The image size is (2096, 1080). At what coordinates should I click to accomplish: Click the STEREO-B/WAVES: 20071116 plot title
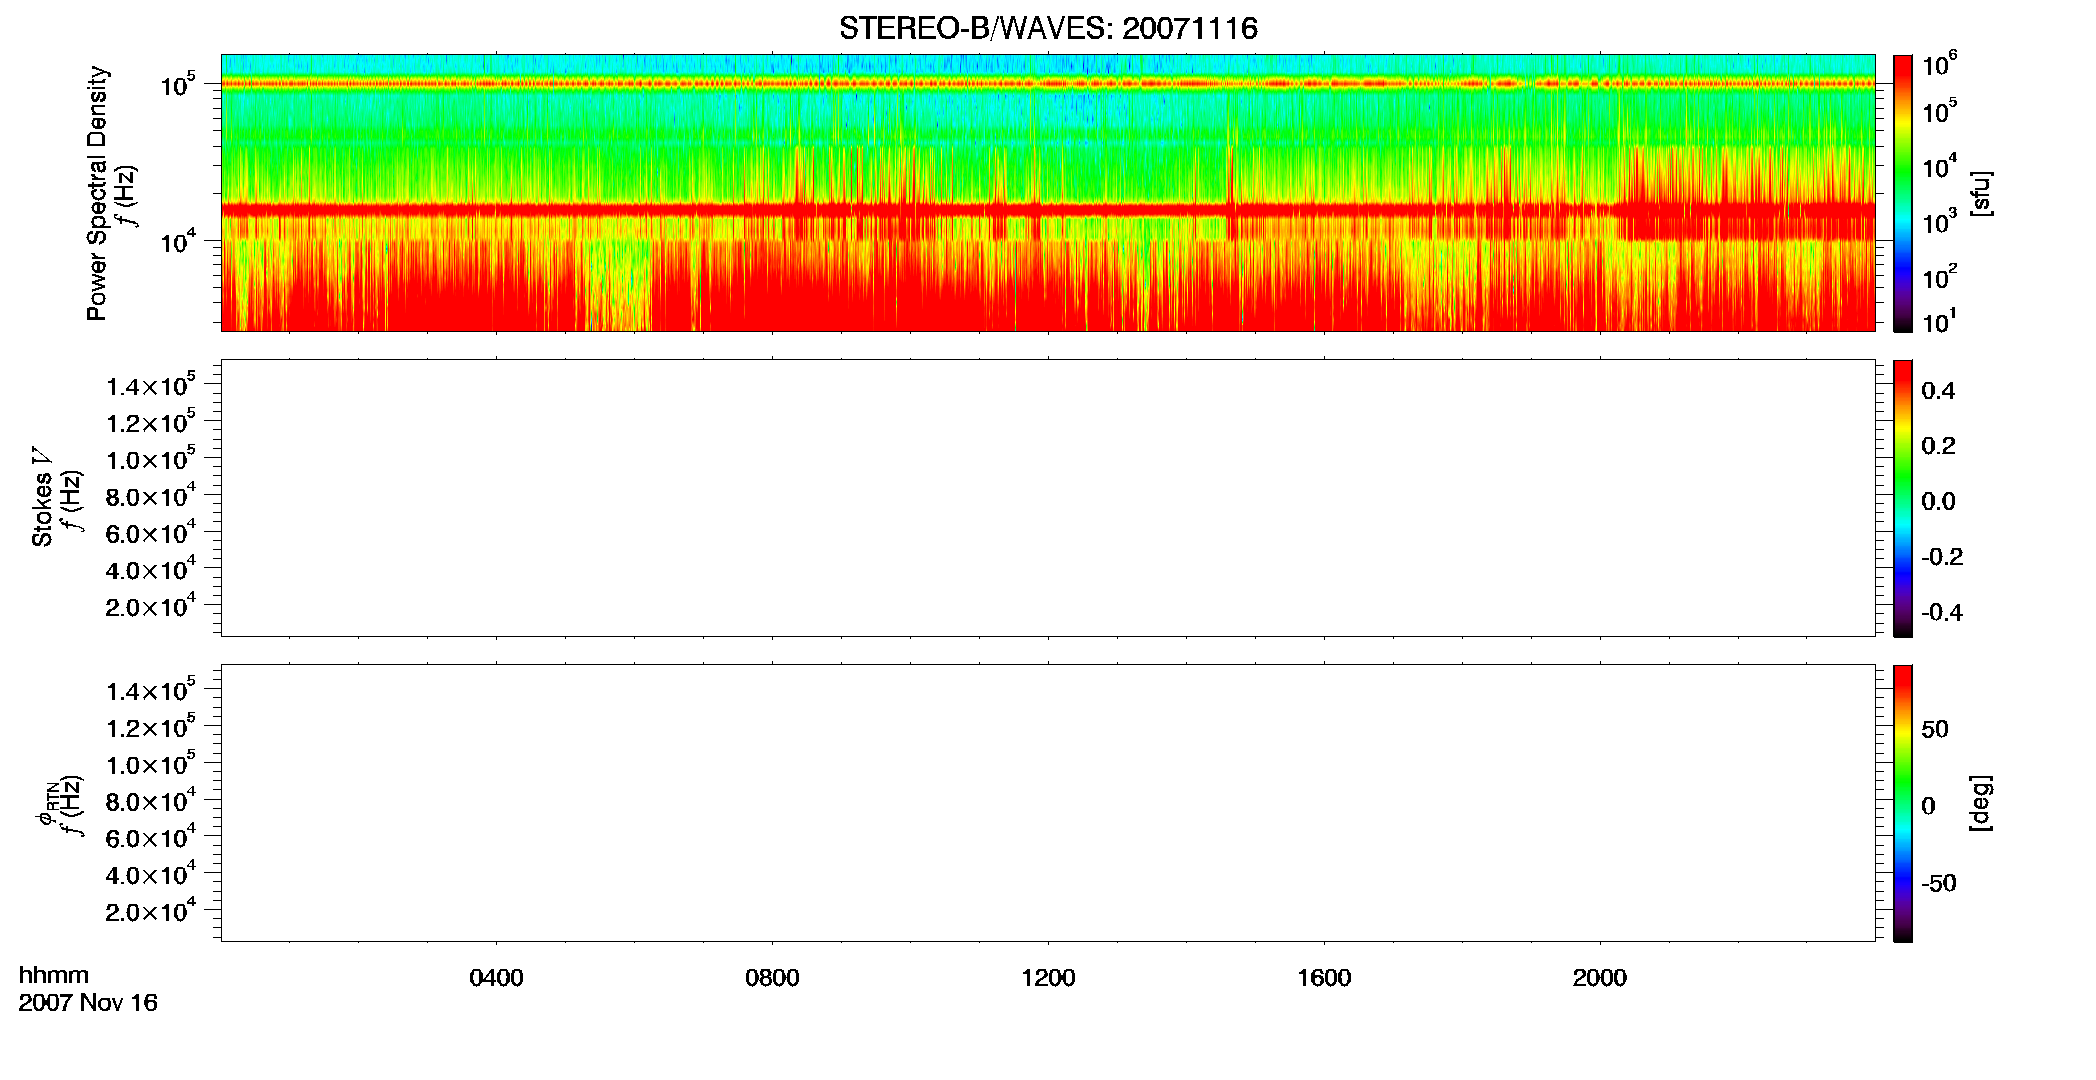tap(1048, 28)
